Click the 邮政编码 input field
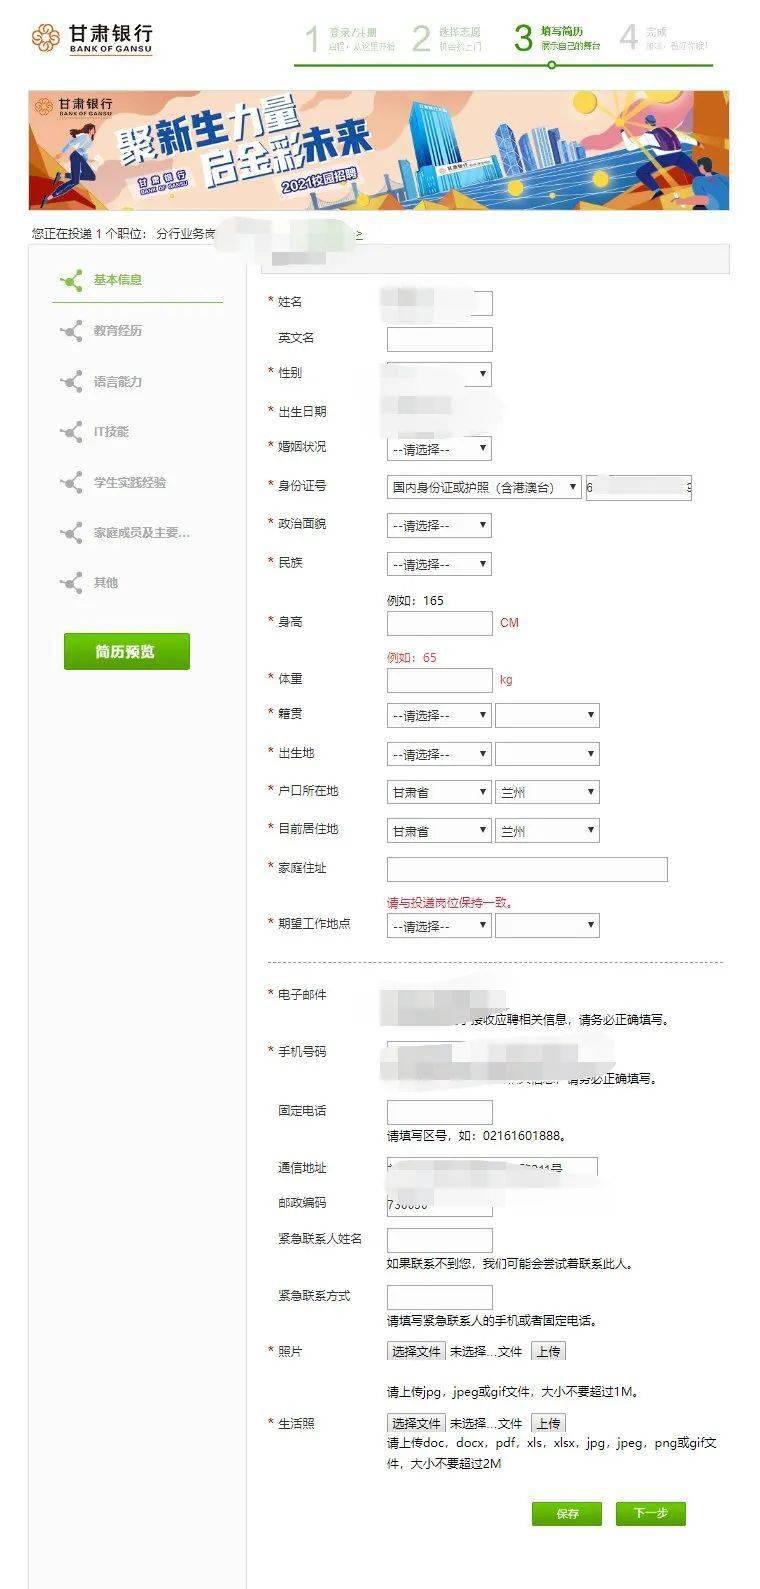 pos(439,1204)
